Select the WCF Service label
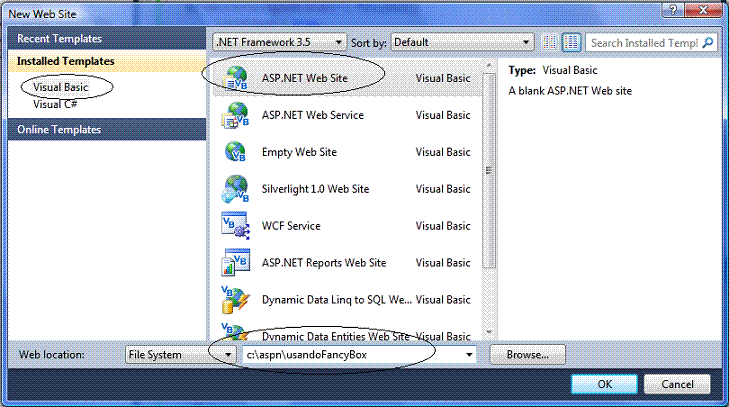This screenshot has height=407, width=729. pyautogui.click(x=291, y=226)
